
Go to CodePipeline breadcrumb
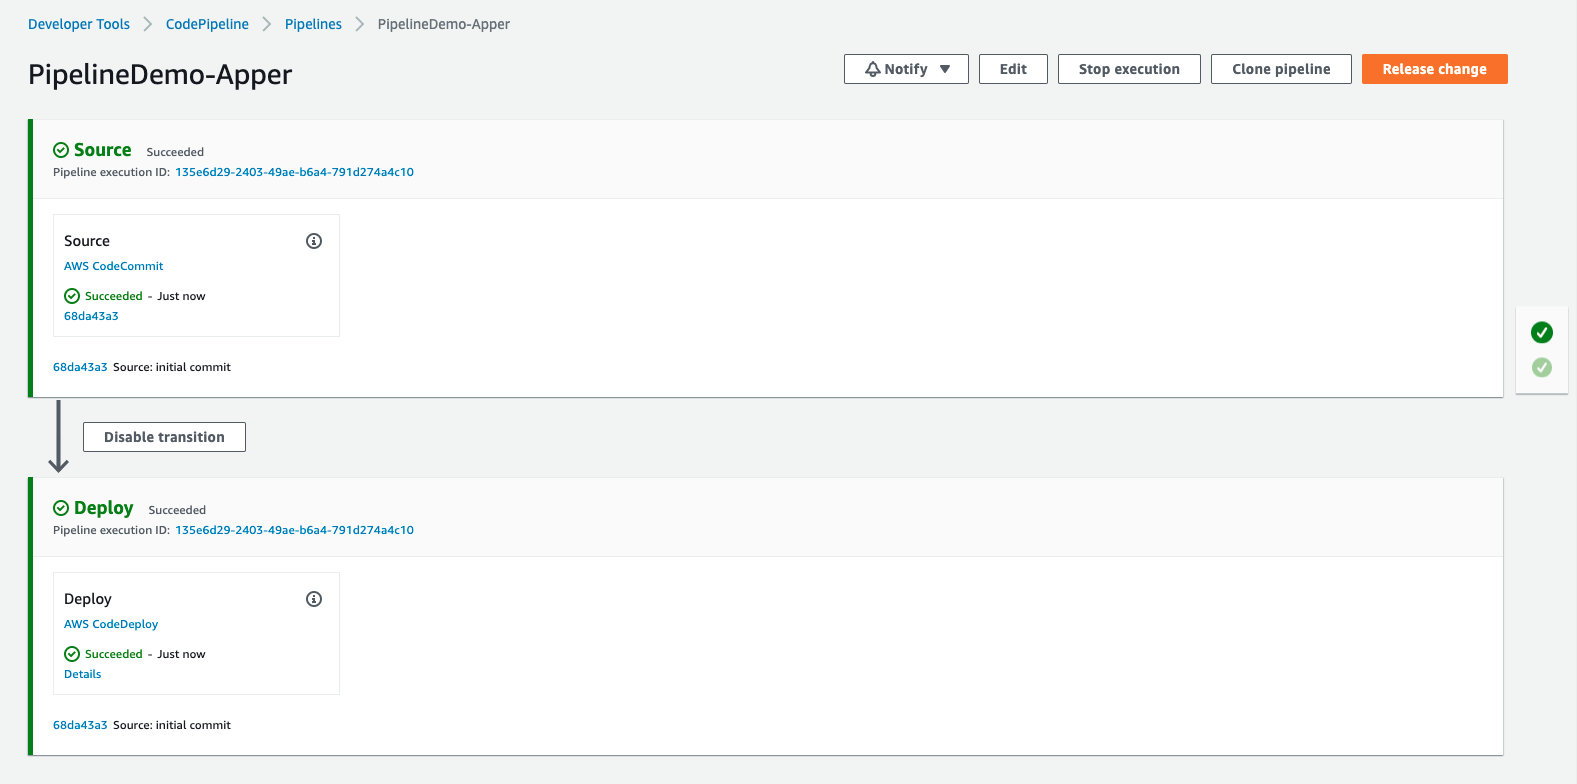207,24
